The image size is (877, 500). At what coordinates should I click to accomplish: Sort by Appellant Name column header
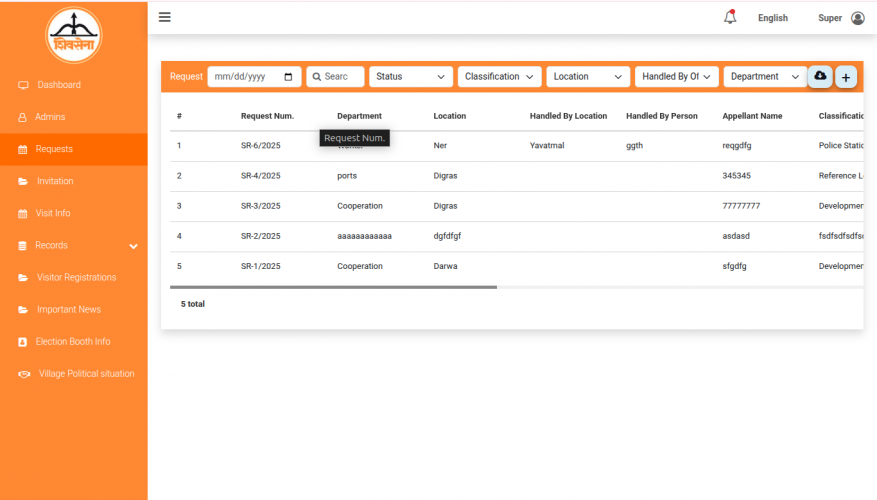752,116
